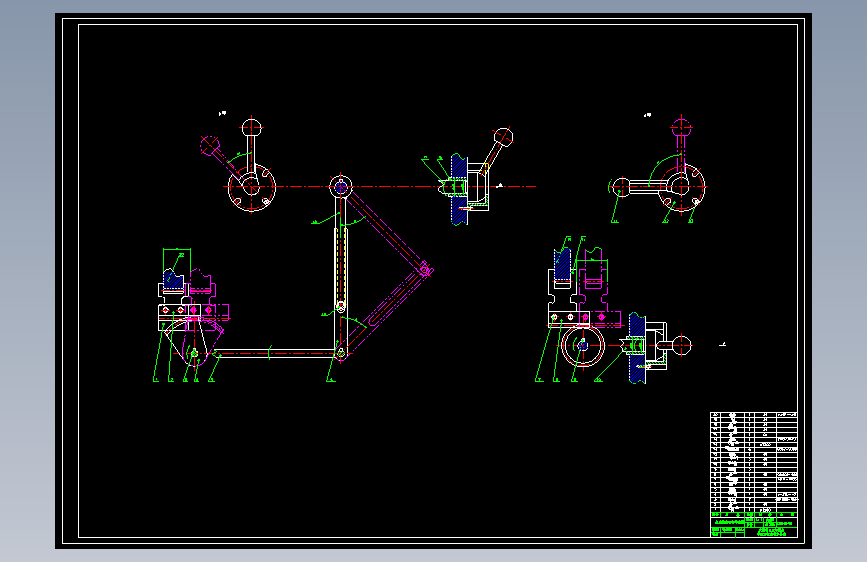This screenshot has height=562, width=867.
Task: Click the central upper pivot circle of the linkage
Action: pos(341,187)
